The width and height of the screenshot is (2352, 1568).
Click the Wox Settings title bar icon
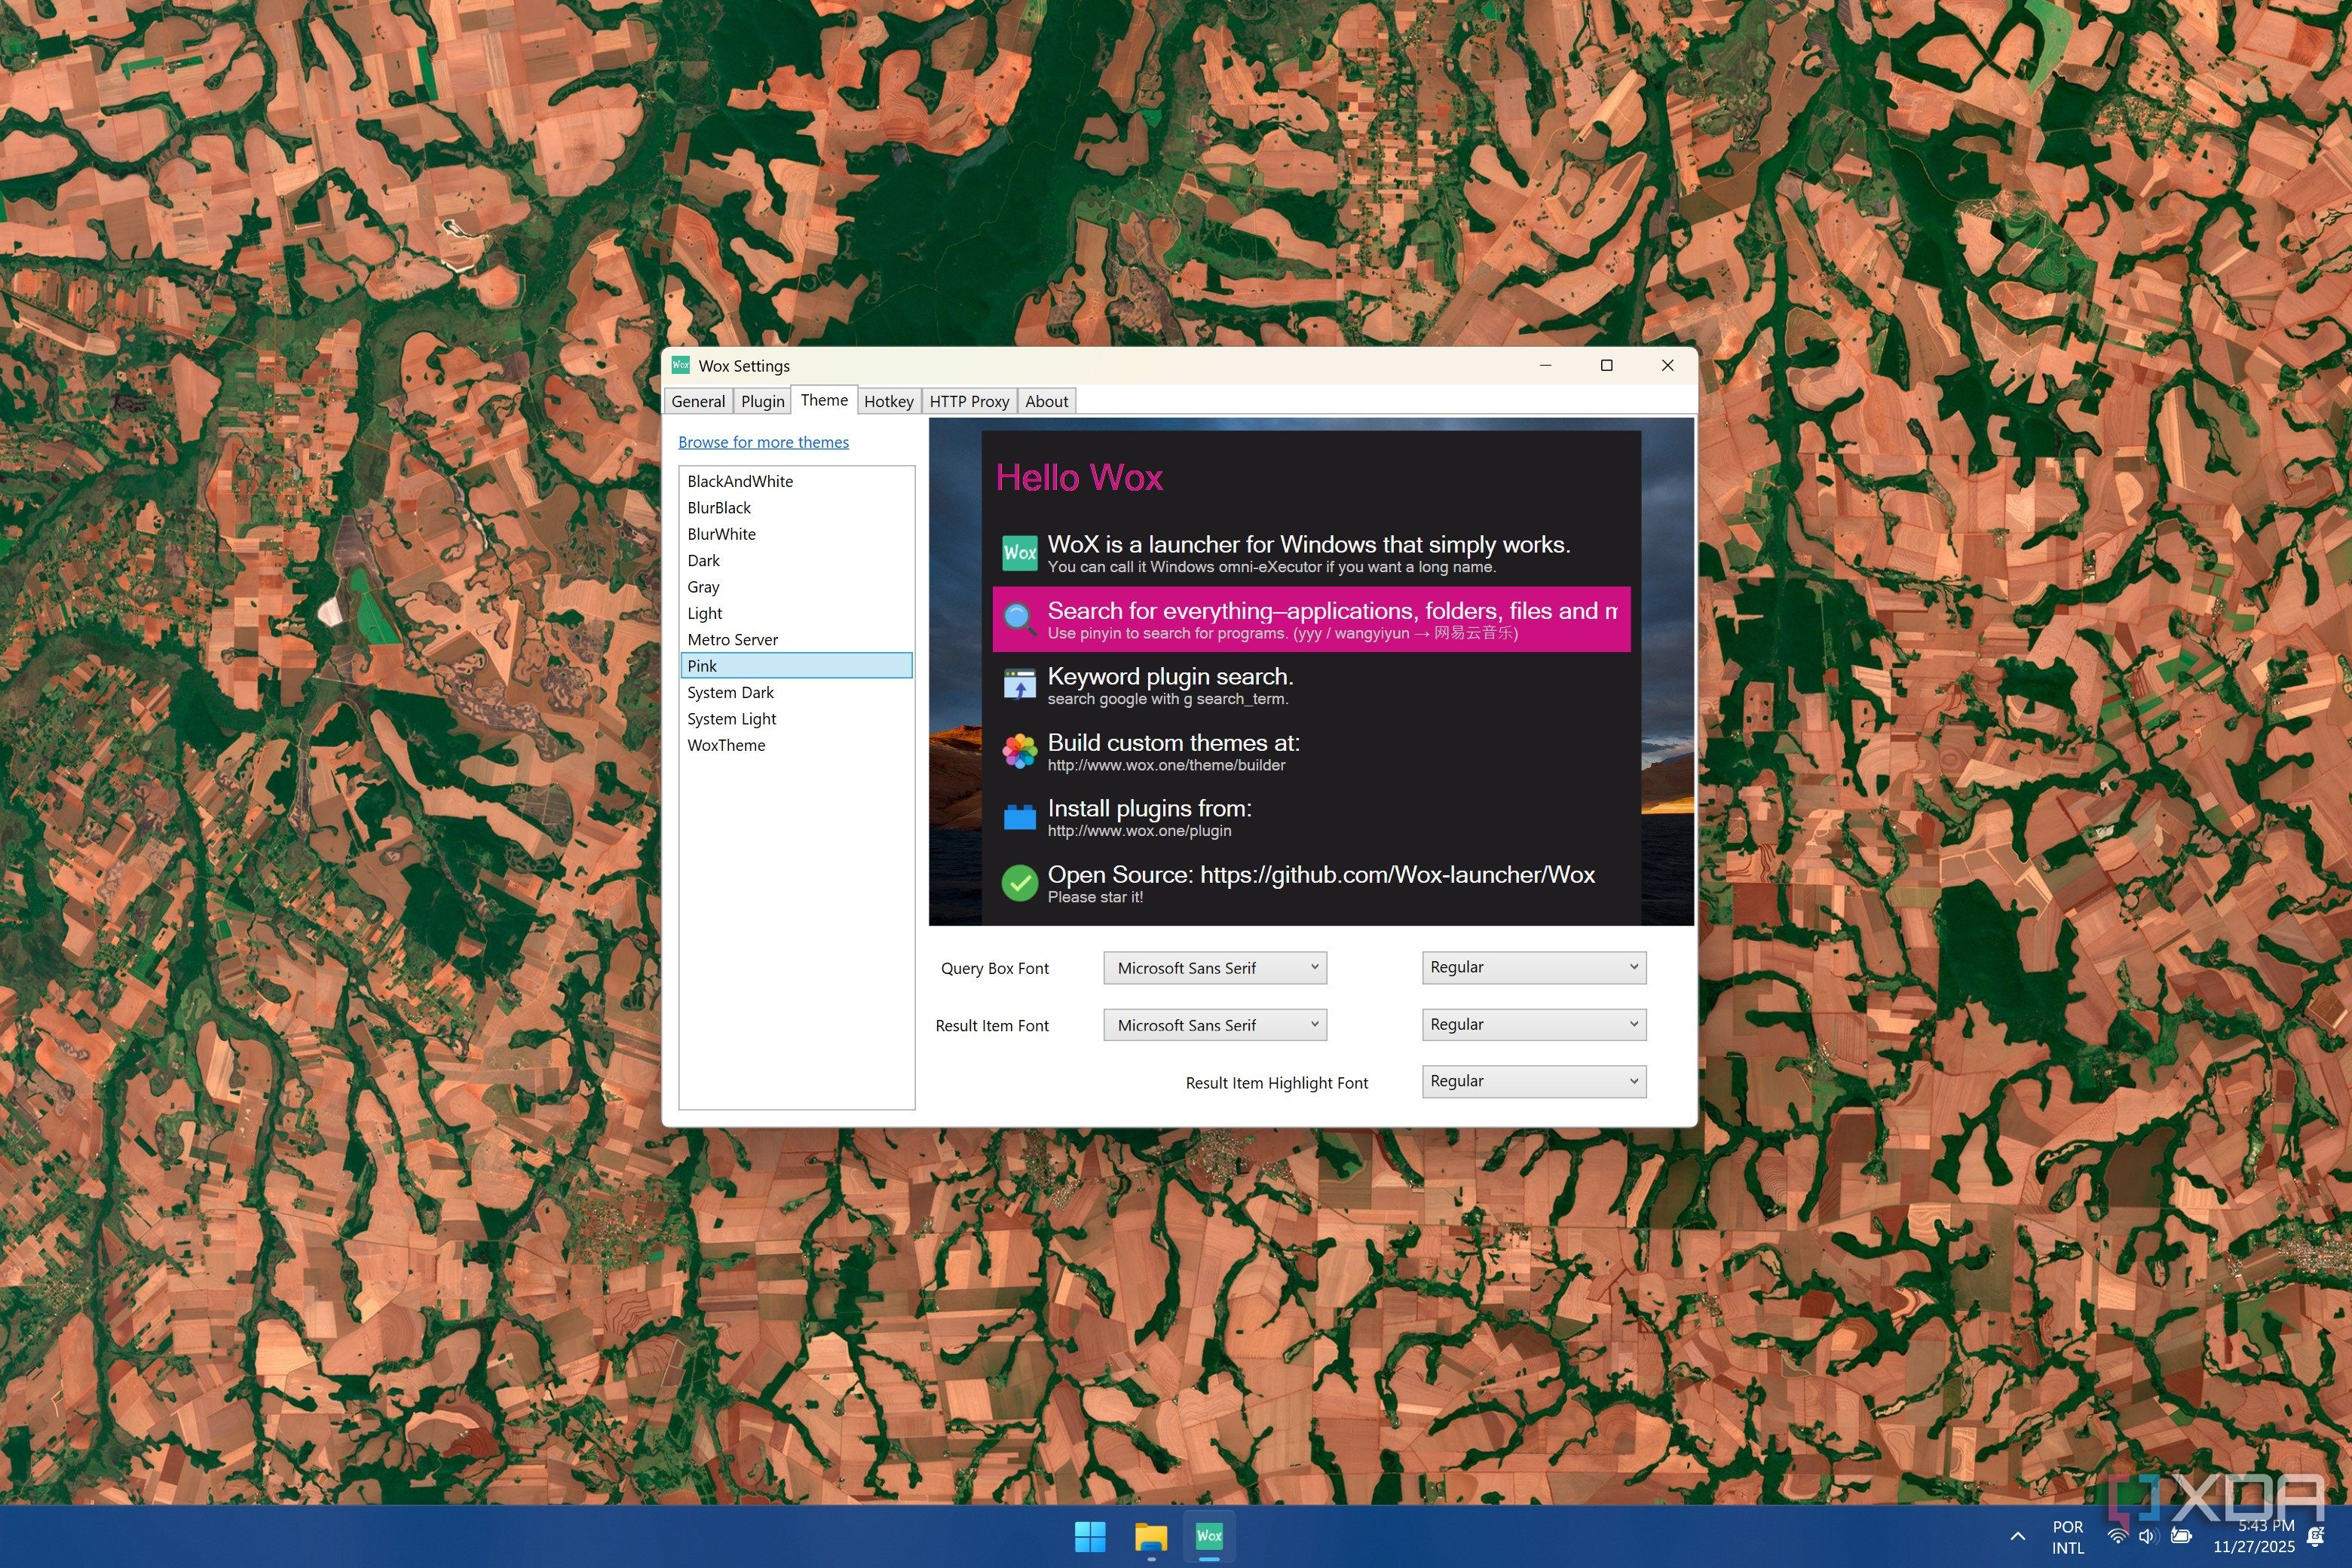coord(681,365)
